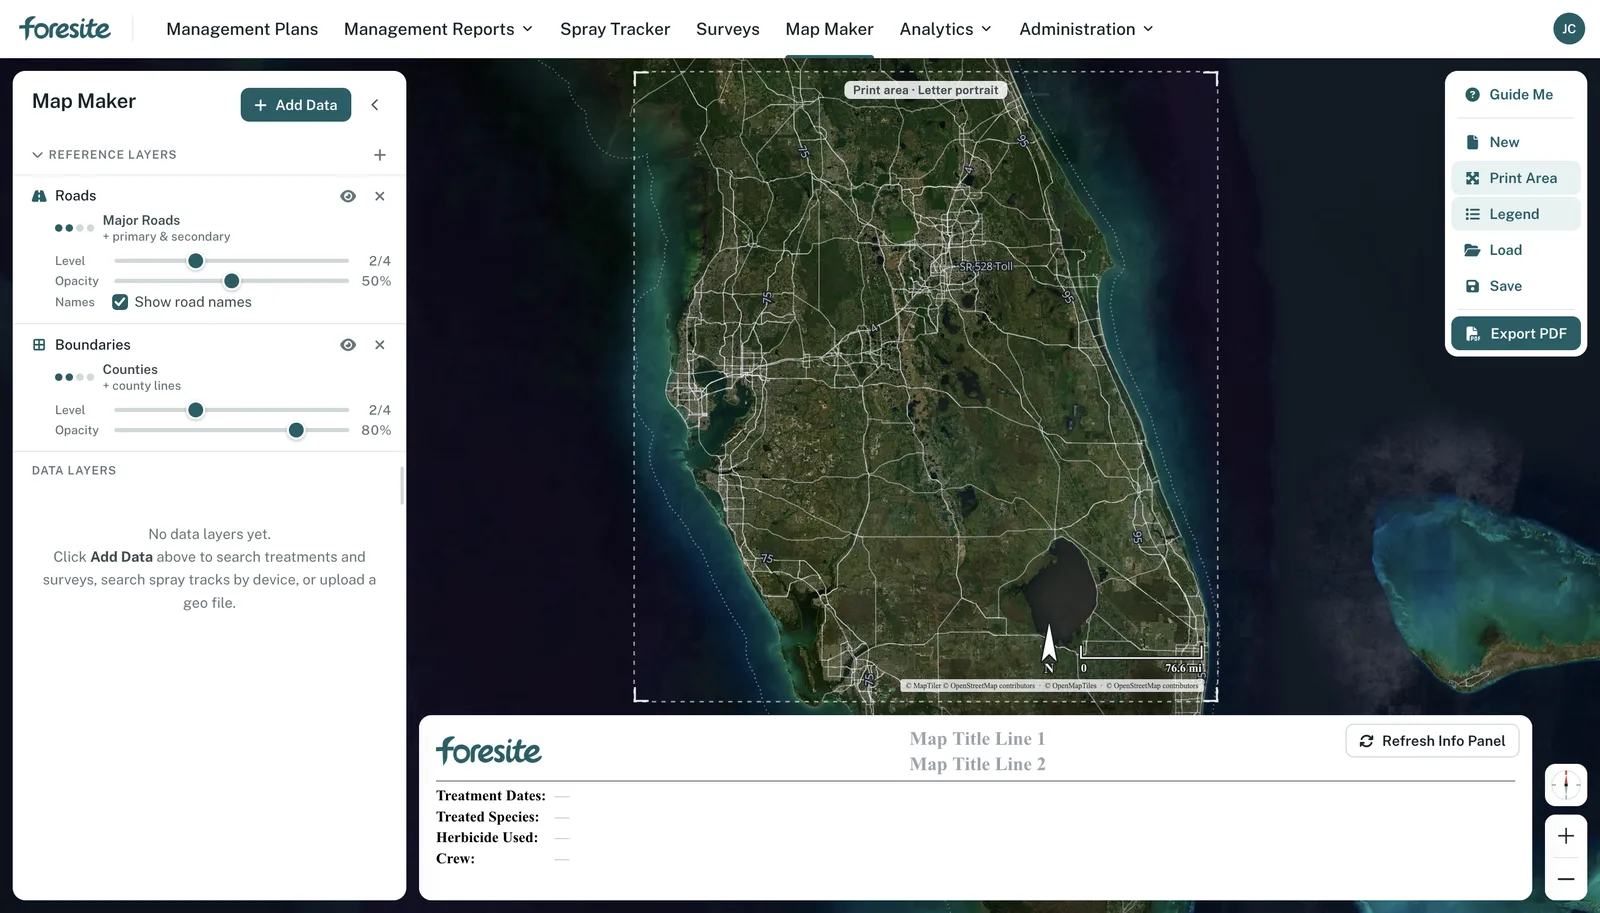Hide the Boundaries layer with eye icon

pyautogui.click(x=348, y=345)
